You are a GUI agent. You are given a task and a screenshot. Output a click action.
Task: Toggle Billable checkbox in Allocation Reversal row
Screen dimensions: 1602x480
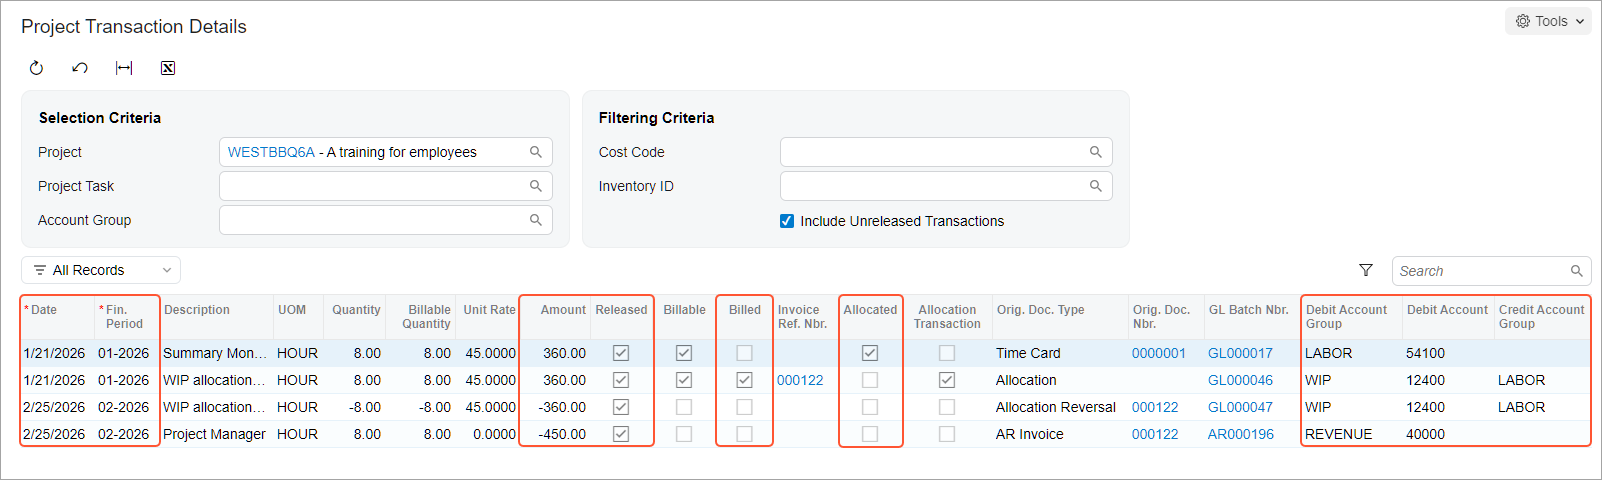(684, 407)
